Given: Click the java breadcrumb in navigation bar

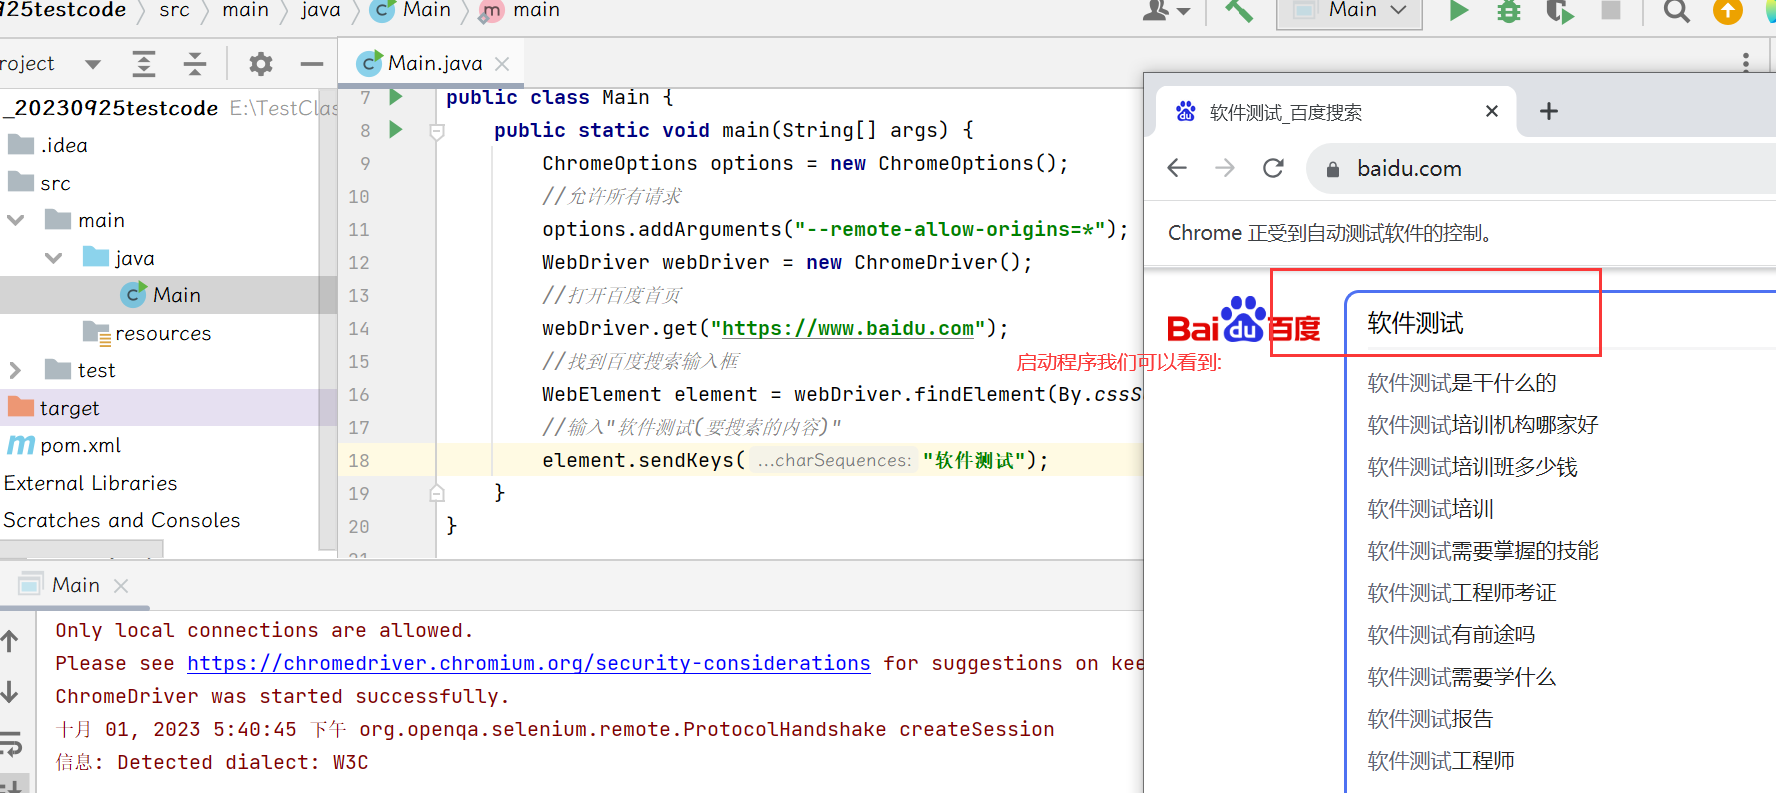Looking at the screenshot, I should click(320, 10).
